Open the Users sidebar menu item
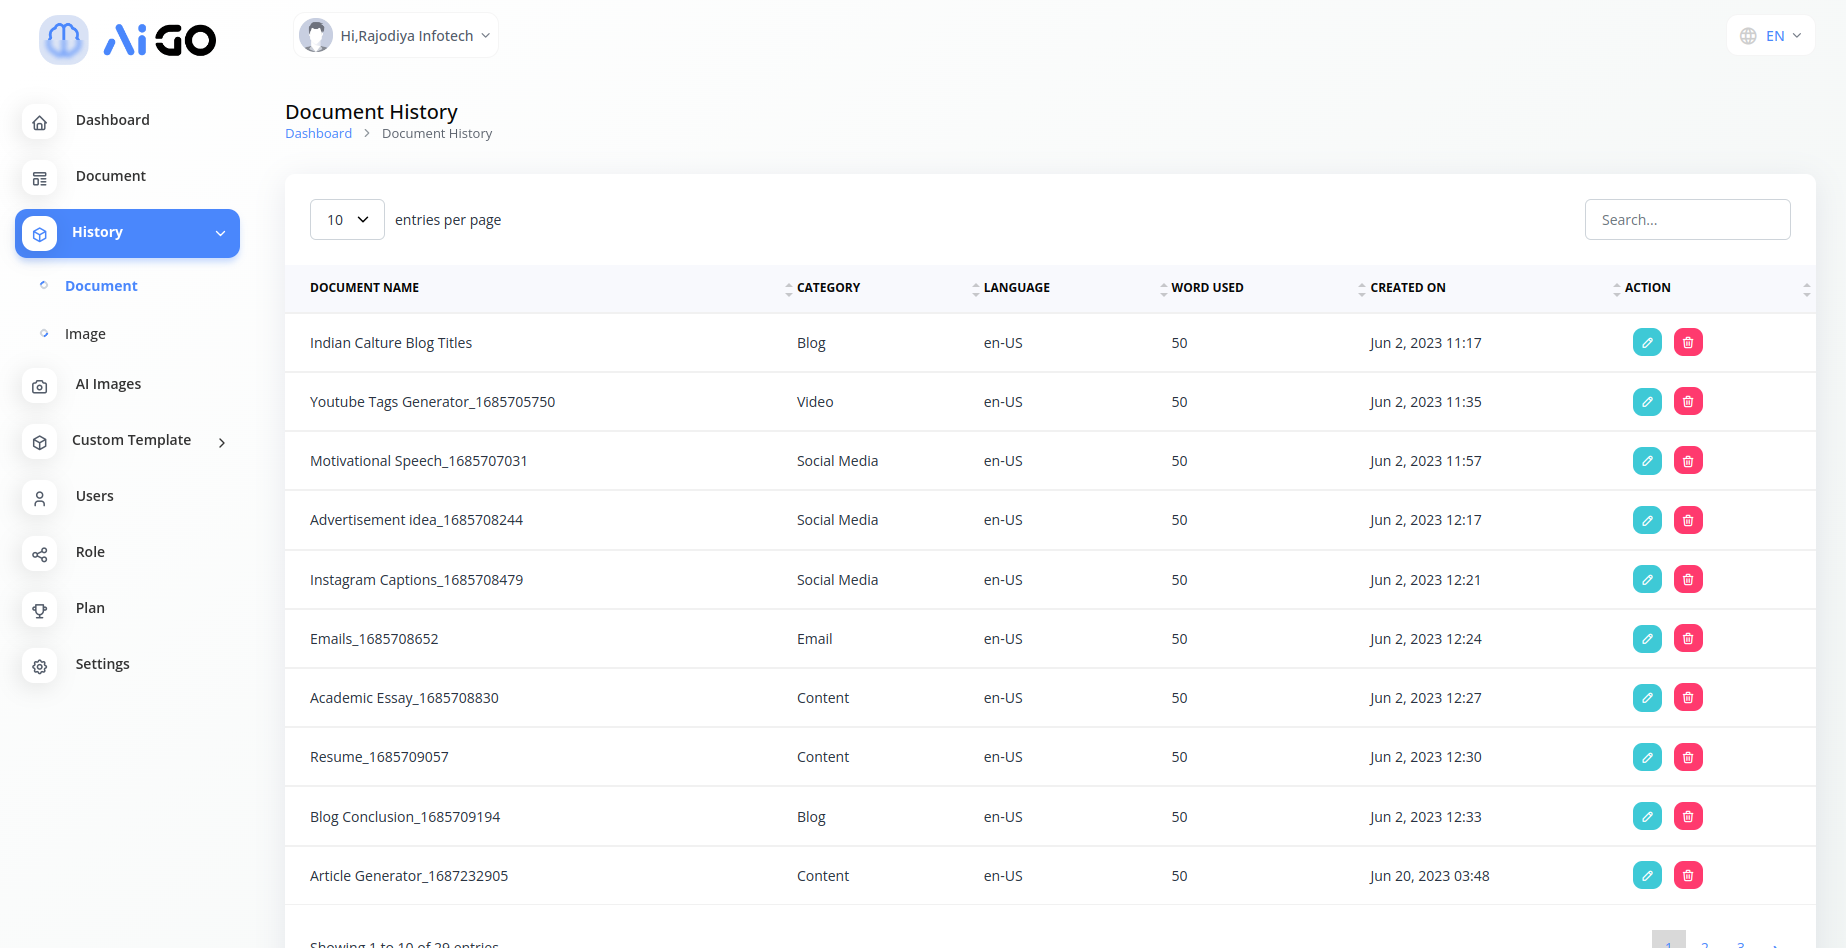This screenshot has width=1846, height=948. pos(94,496)
